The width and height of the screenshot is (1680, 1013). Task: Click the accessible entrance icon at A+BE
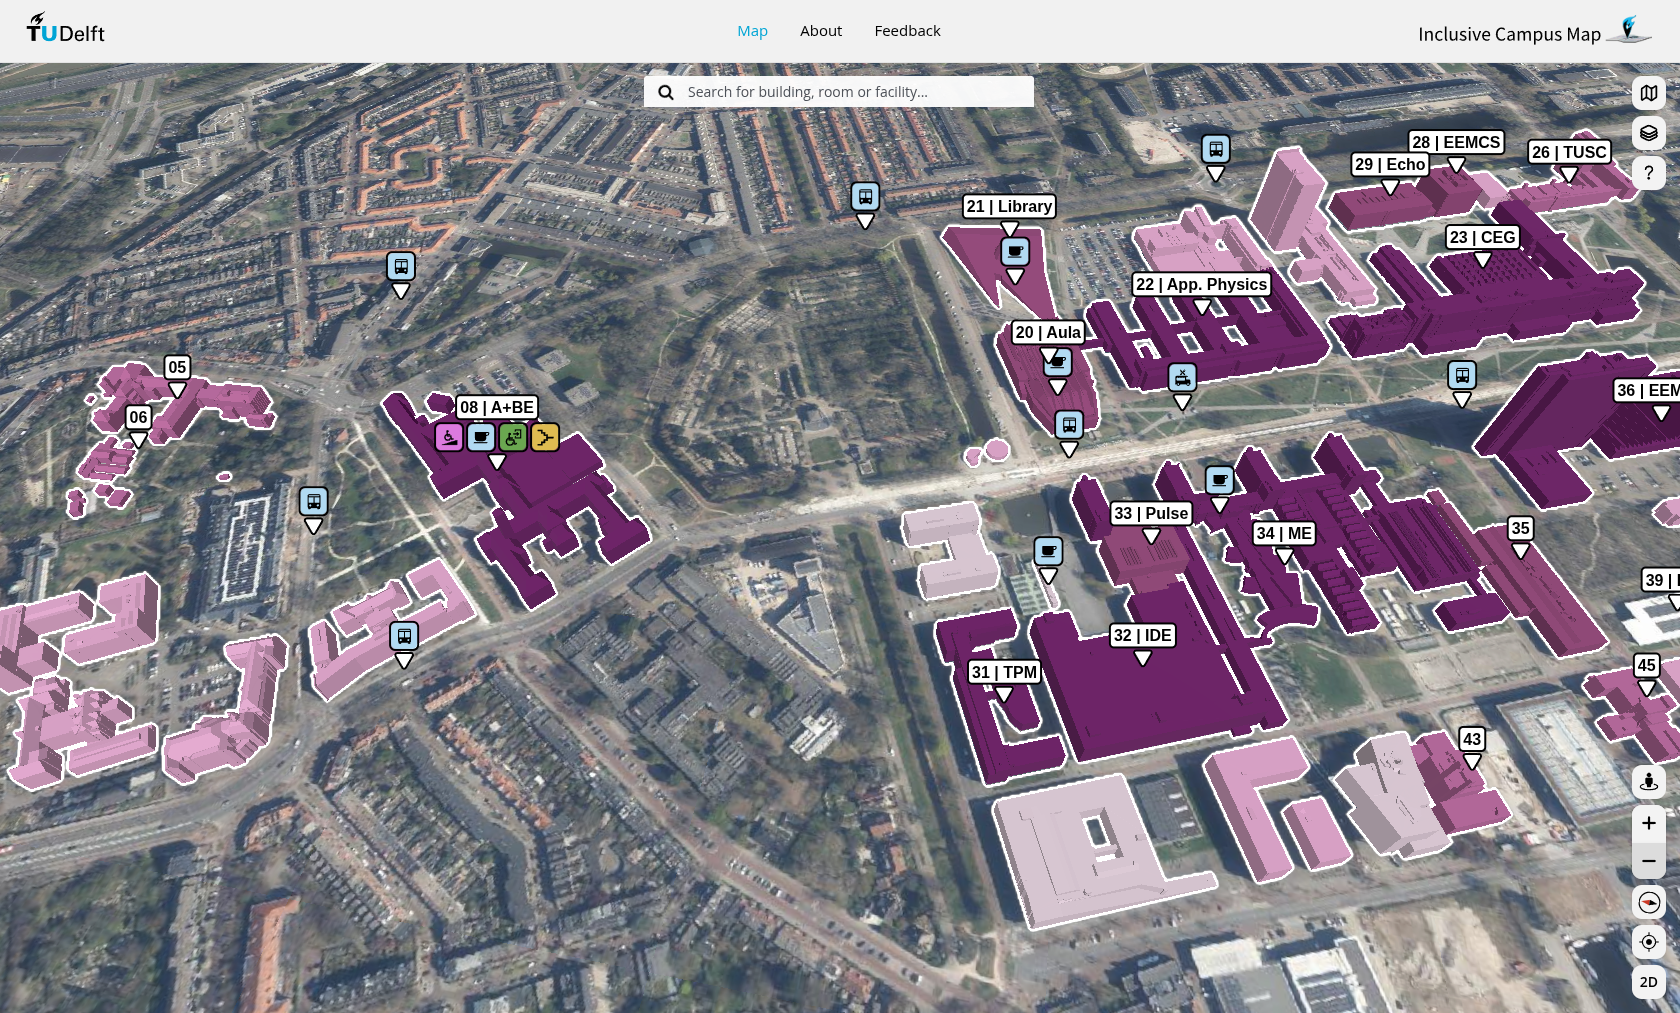pyautogui.click(x=513, y=437)
